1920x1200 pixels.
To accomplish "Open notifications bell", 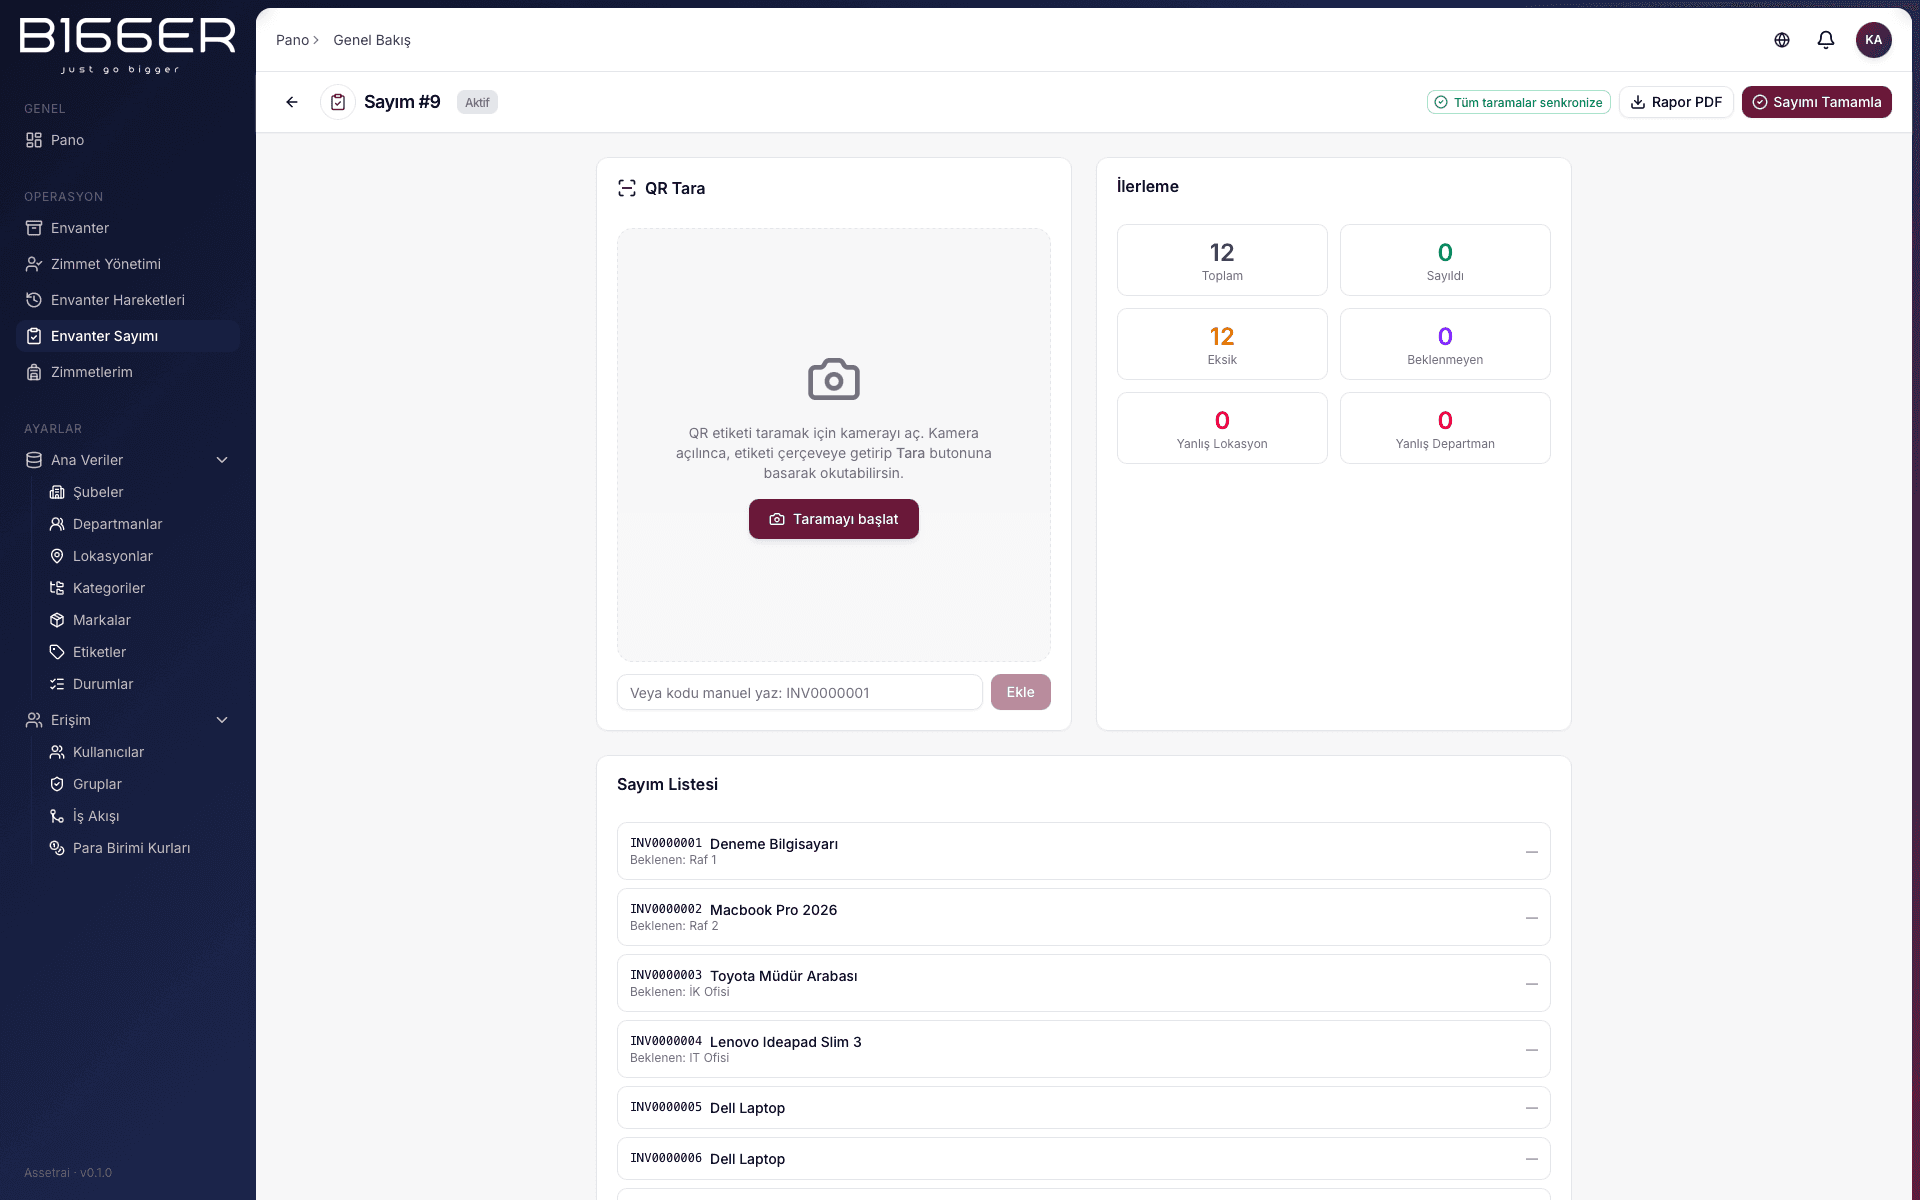I will tap(1826, 40).
